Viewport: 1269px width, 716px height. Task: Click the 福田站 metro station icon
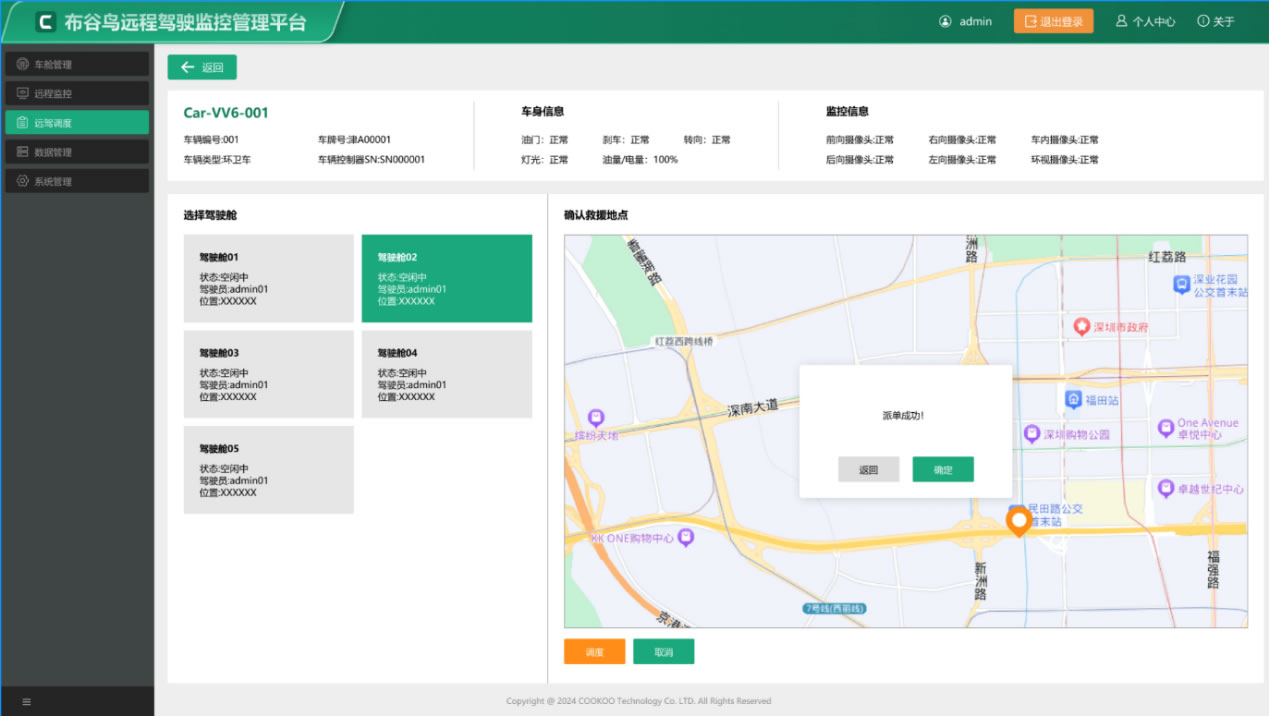(x=1073, y=400)
